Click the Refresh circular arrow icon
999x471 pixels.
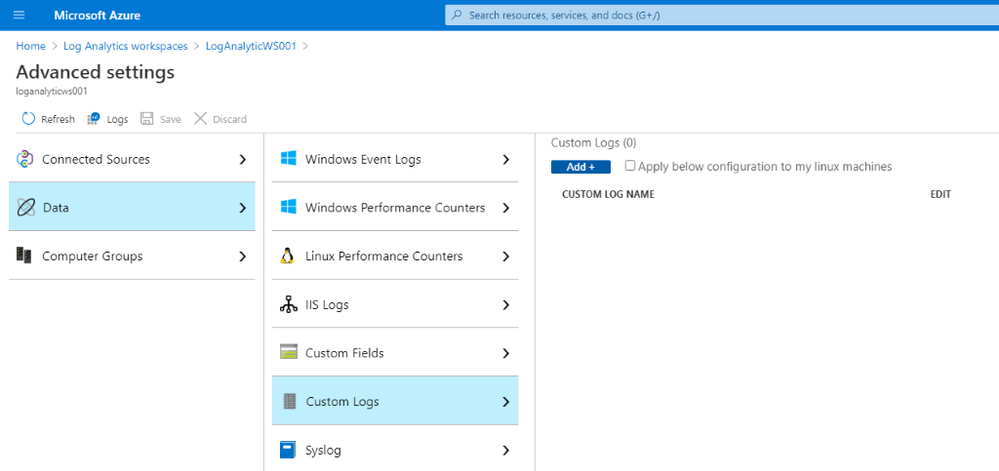(x=28, y=119)
